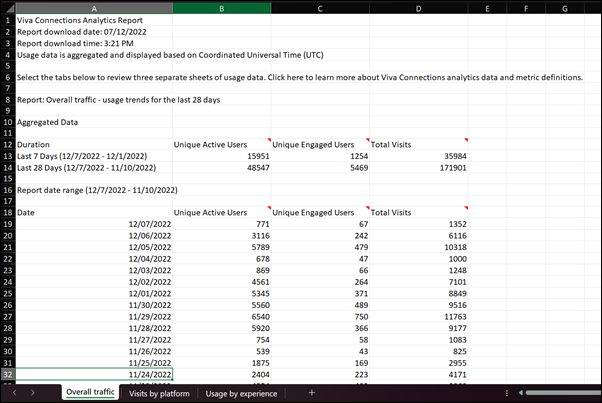The width and height of the screenshot is (602, 403).
Task: Add a new sheet with the plus icon
Action: tap(312, 393)
